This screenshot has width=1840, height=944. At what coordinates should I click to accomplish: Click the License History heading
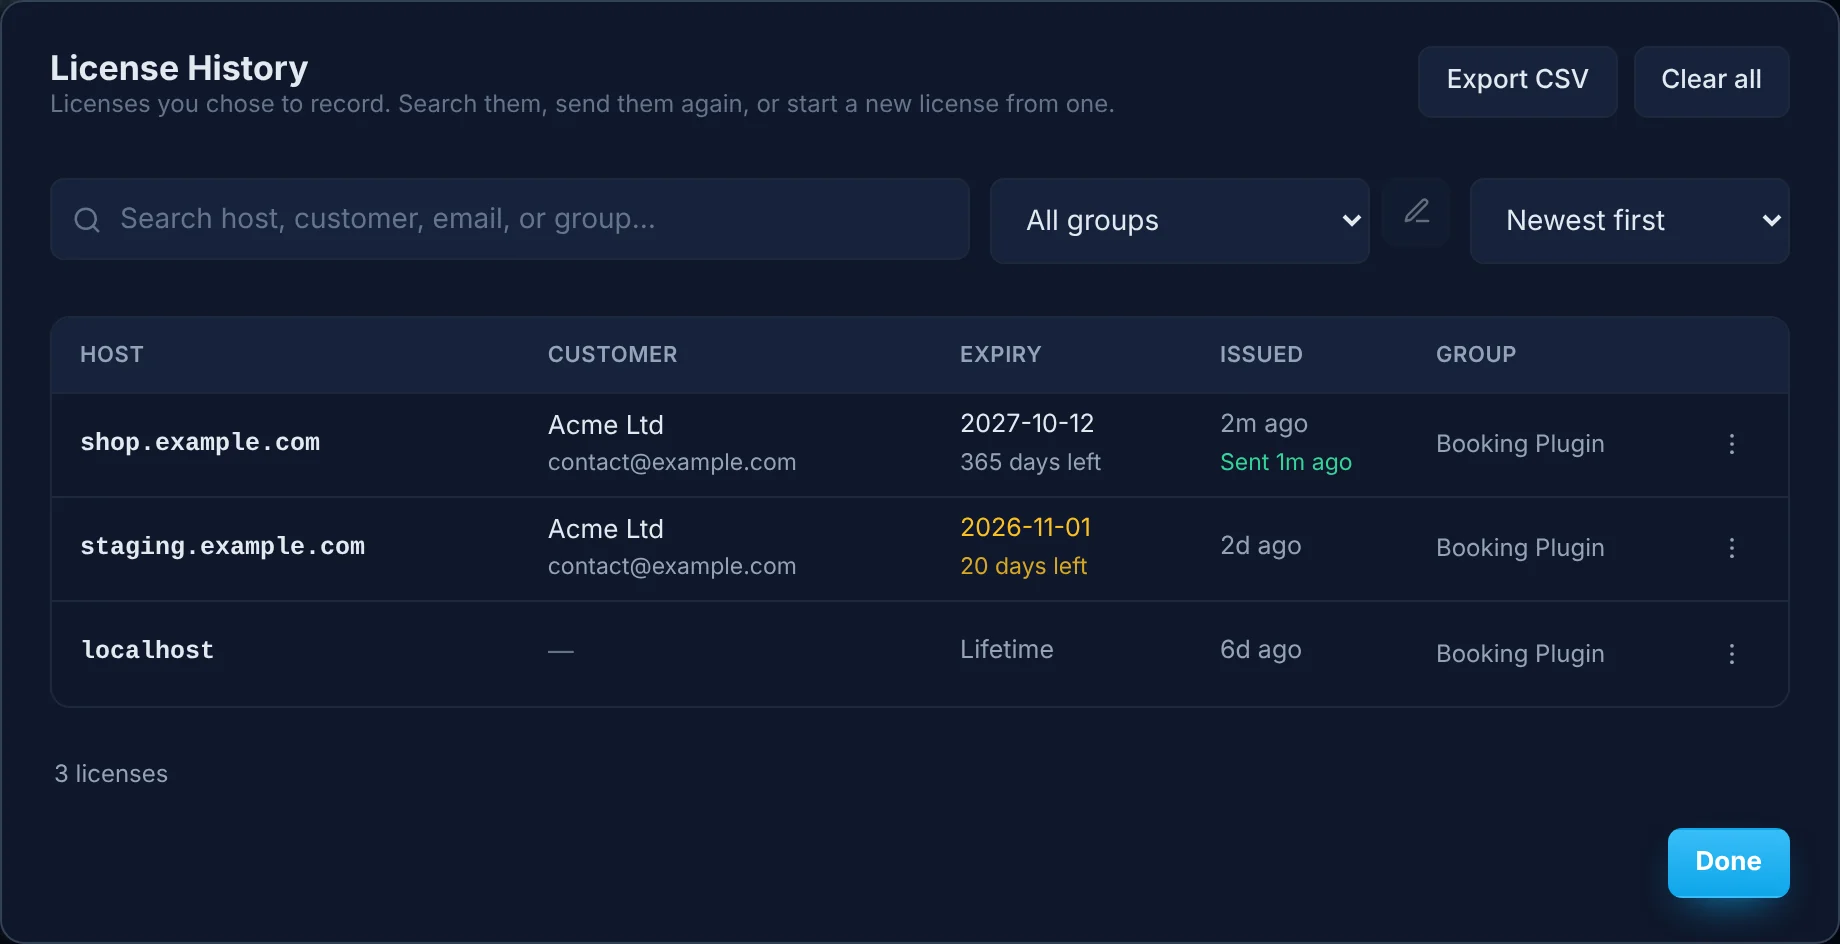[x=179, y=68]
